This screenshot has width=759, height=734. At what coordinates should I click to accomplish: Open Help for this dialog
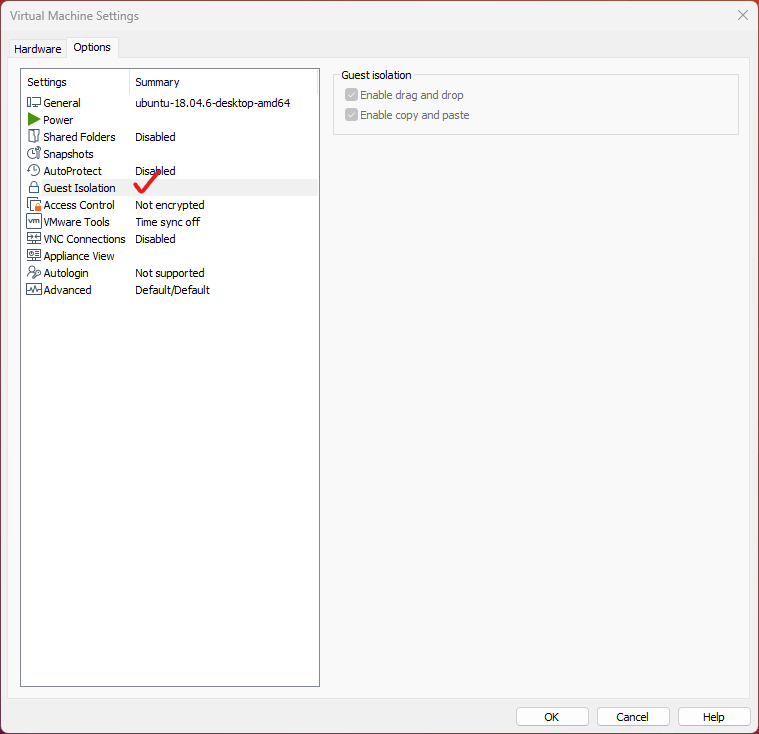(713, 717)
